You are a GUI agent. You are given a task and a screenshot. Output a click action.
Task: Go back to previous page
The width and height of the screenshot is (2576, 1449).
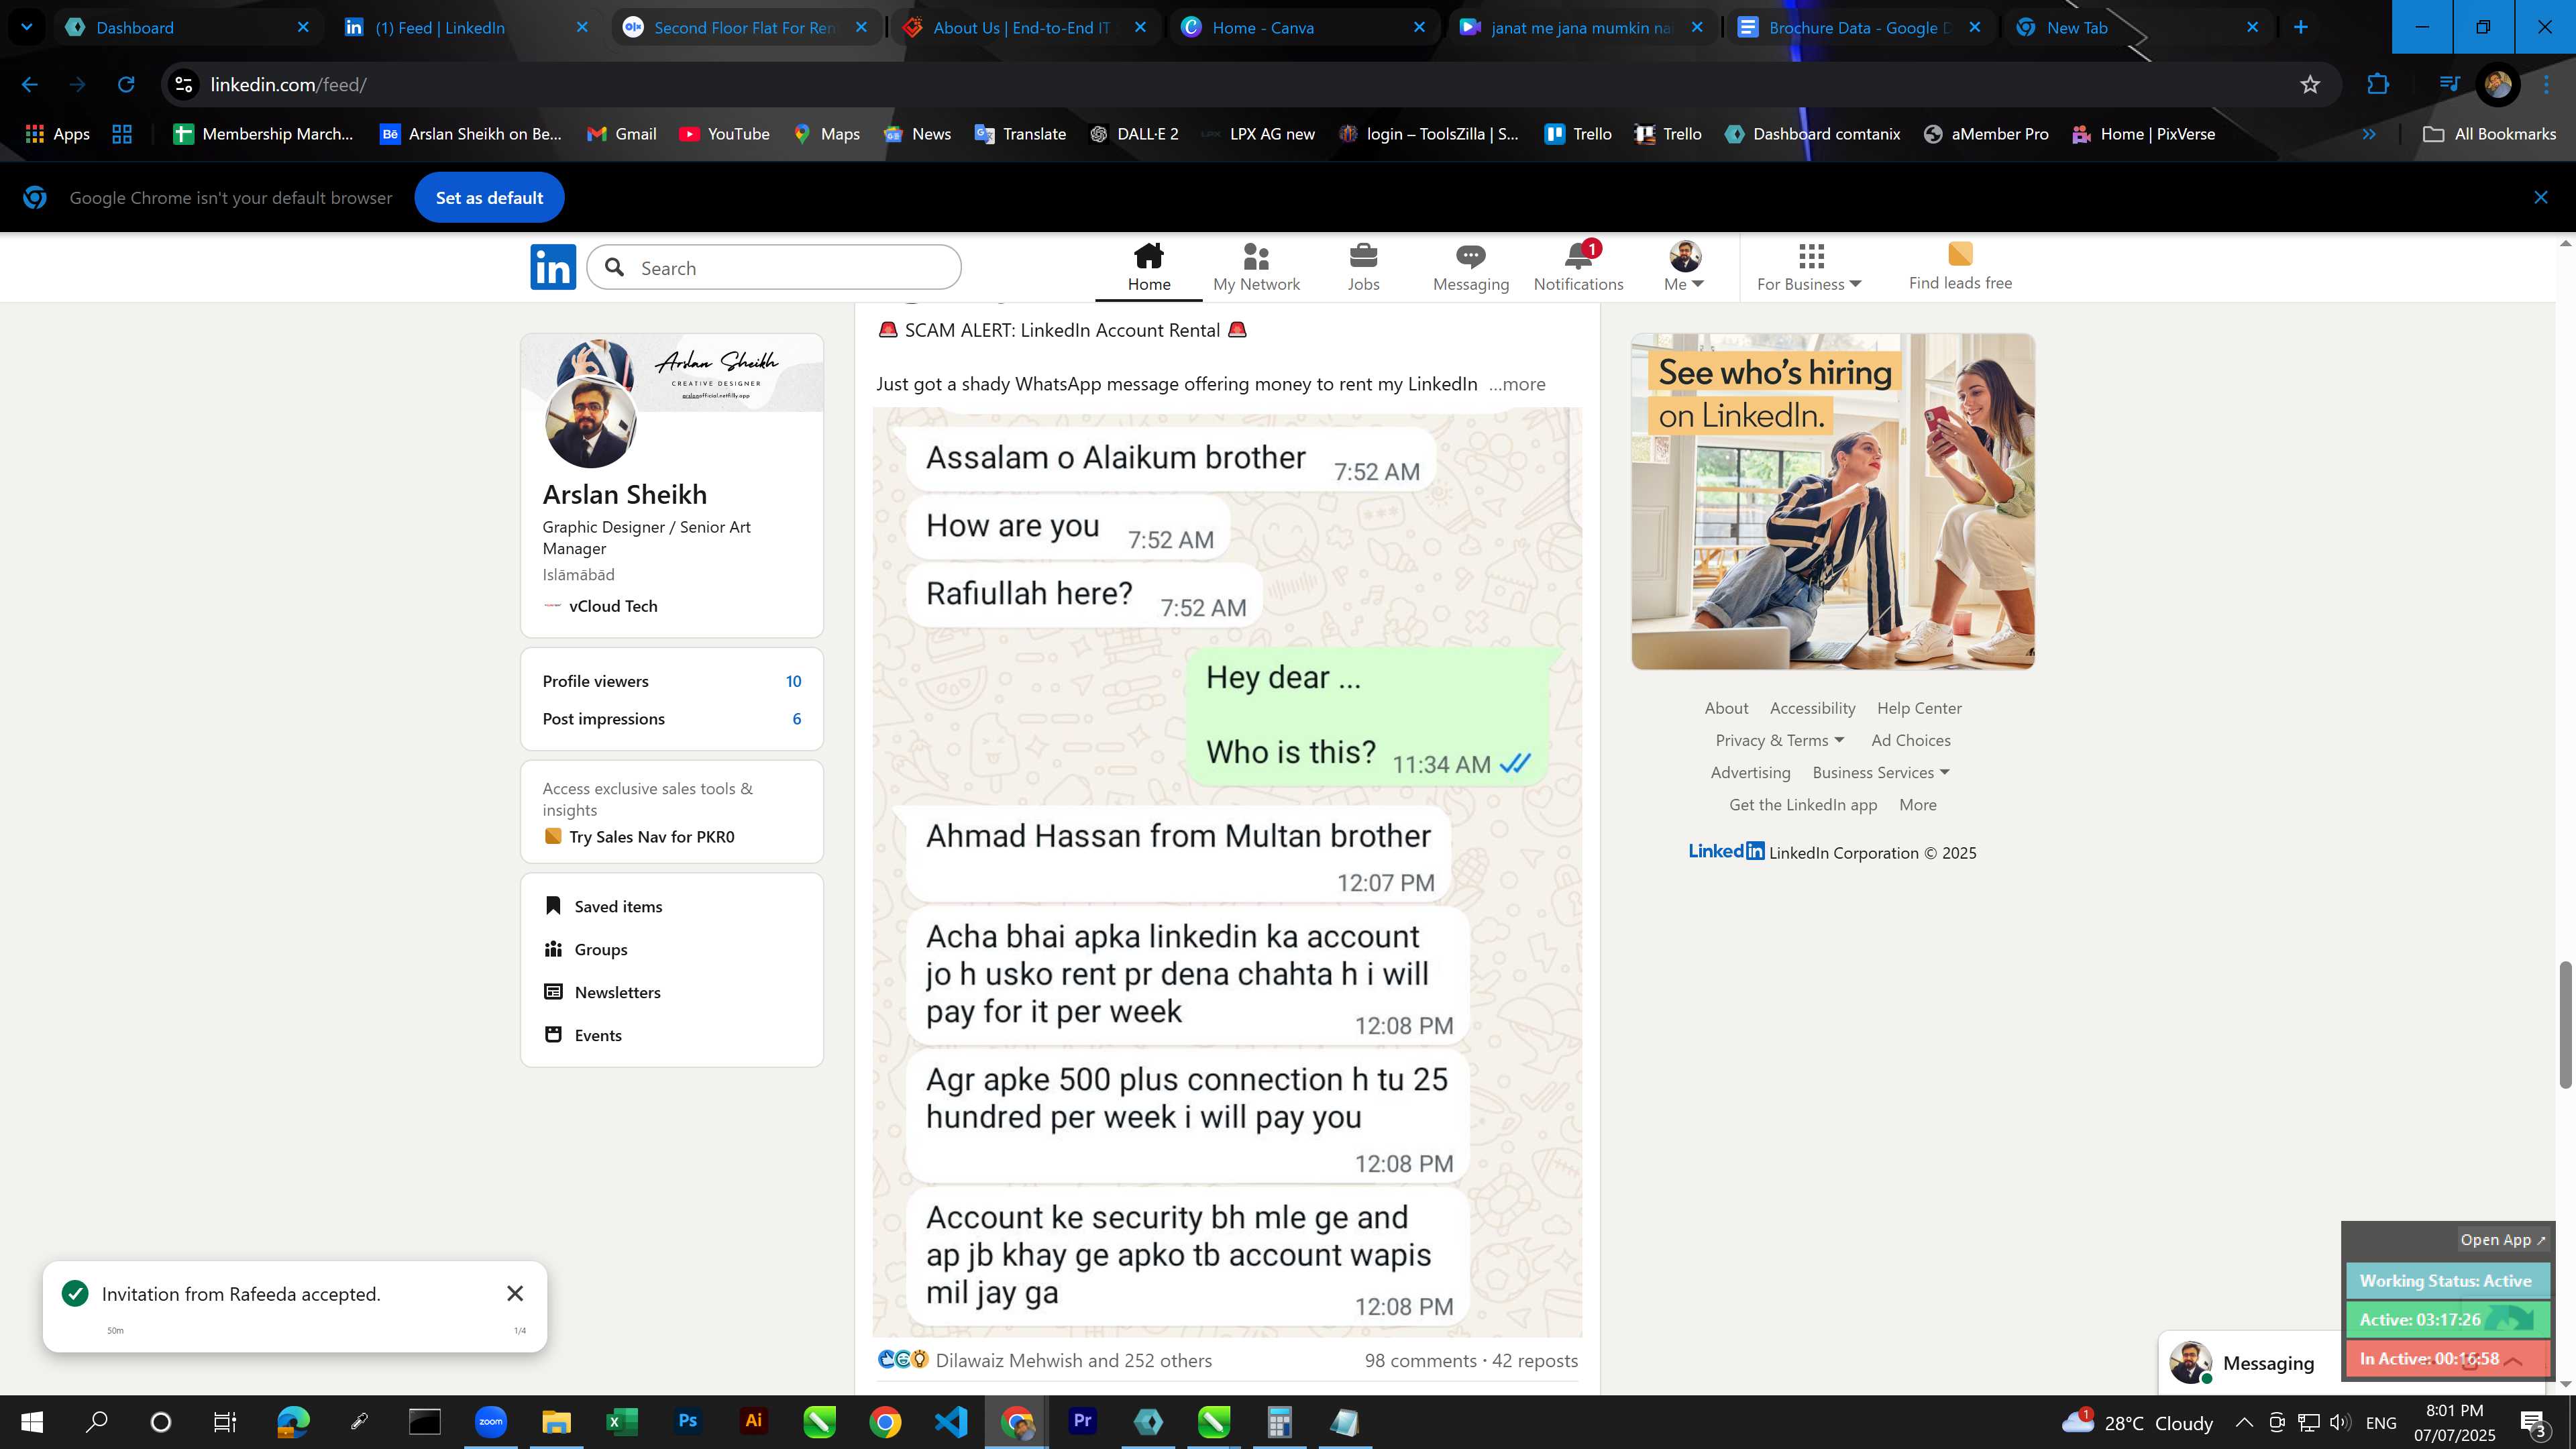(29, 85)
